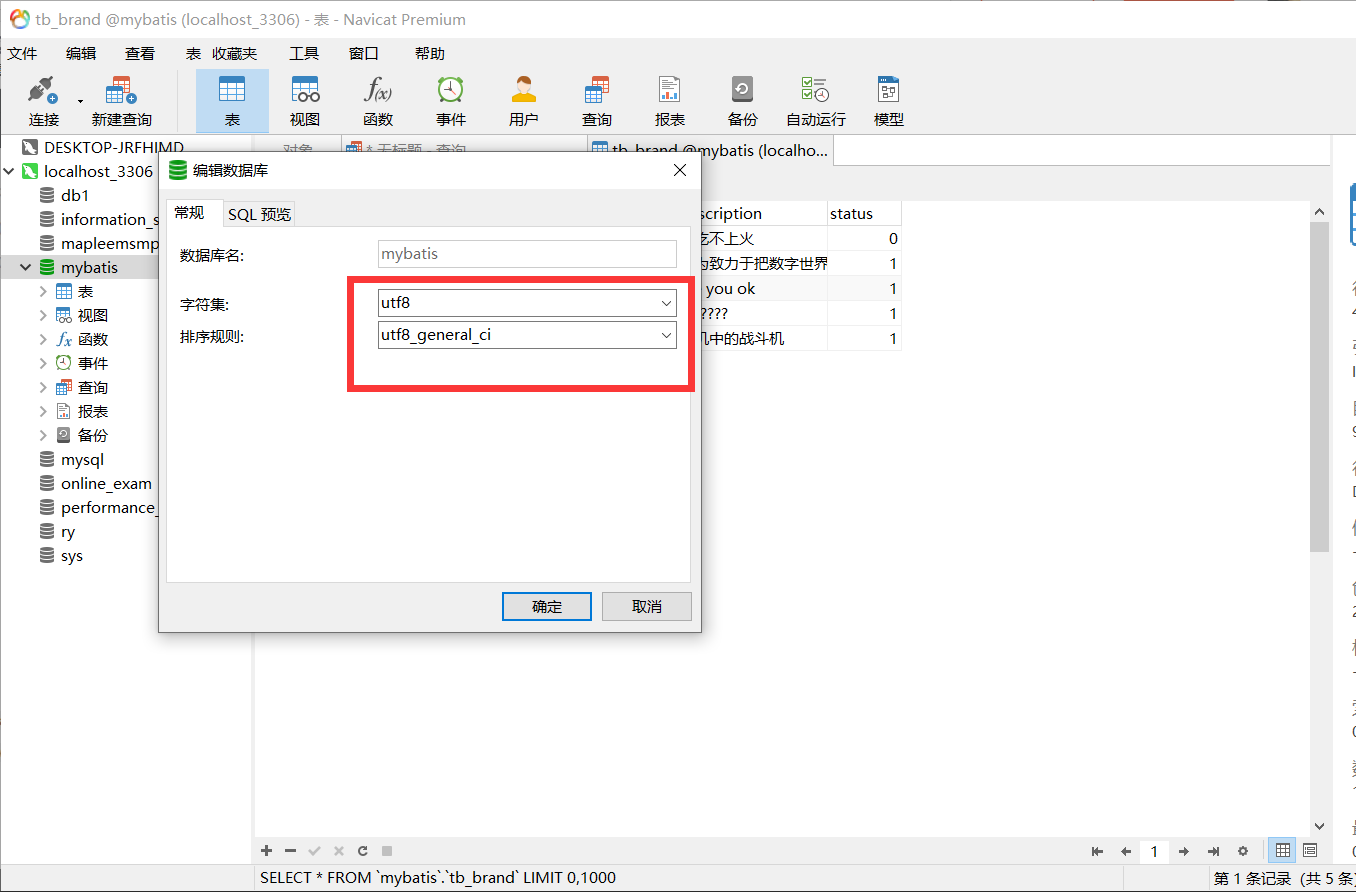Go to next record page
The image size is (1356, 892).
pyautogui.click(x=1184, y=852)
